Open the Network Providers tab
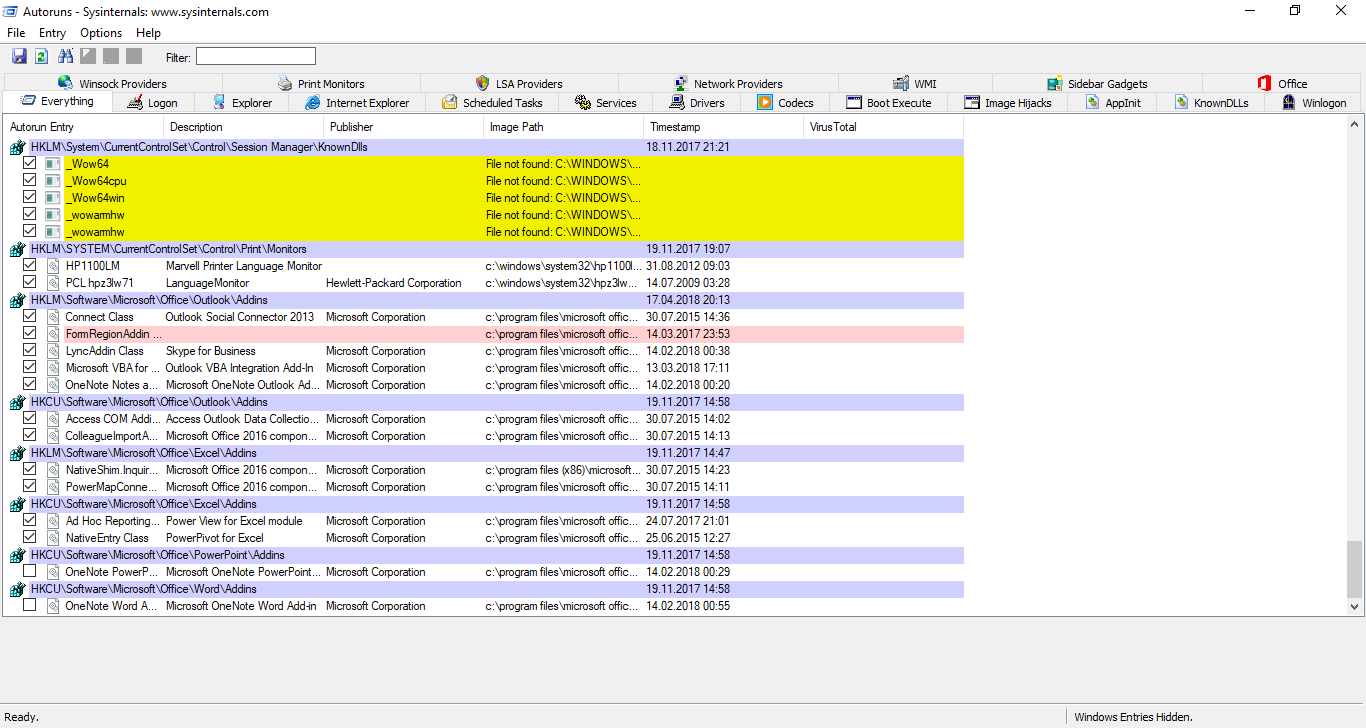The image size is (1366, 728). pos(728,84)
